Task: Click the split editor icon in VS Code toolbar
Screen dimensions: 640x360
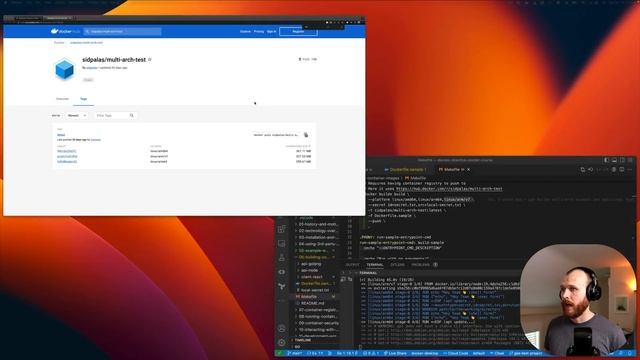Action: (x=622, y=169)
